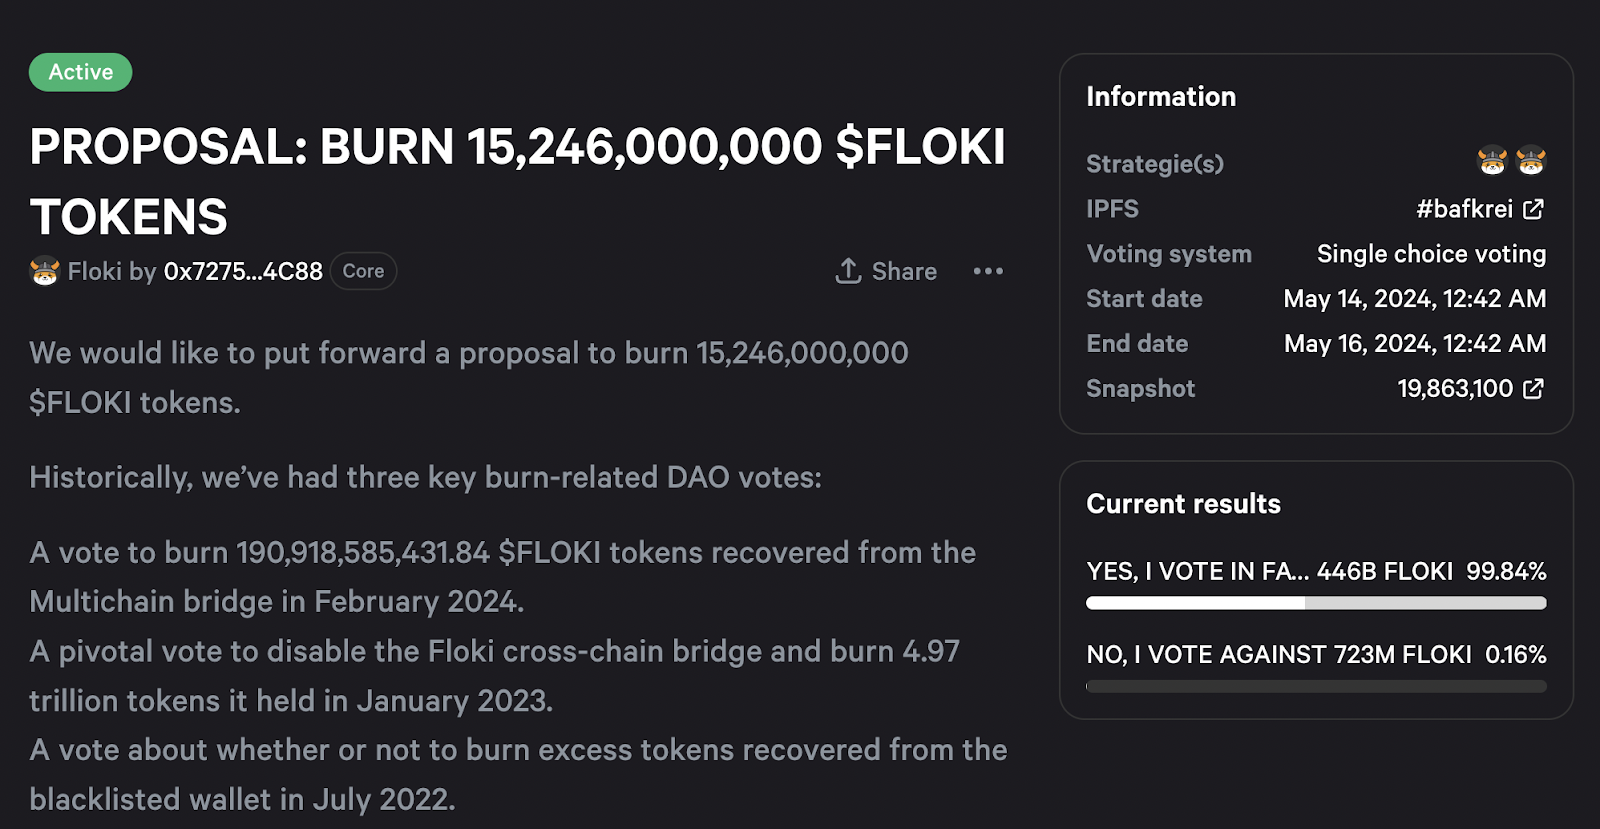Click the YES vote progress bar
The height and width of the screenshot is (829, 1600).
pos(1315,603)
